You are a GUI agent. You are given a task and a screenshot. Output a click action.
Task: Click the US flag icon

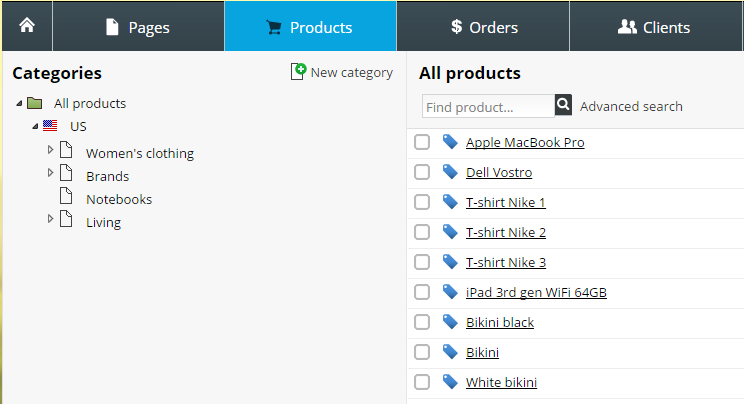pos(50,126)
